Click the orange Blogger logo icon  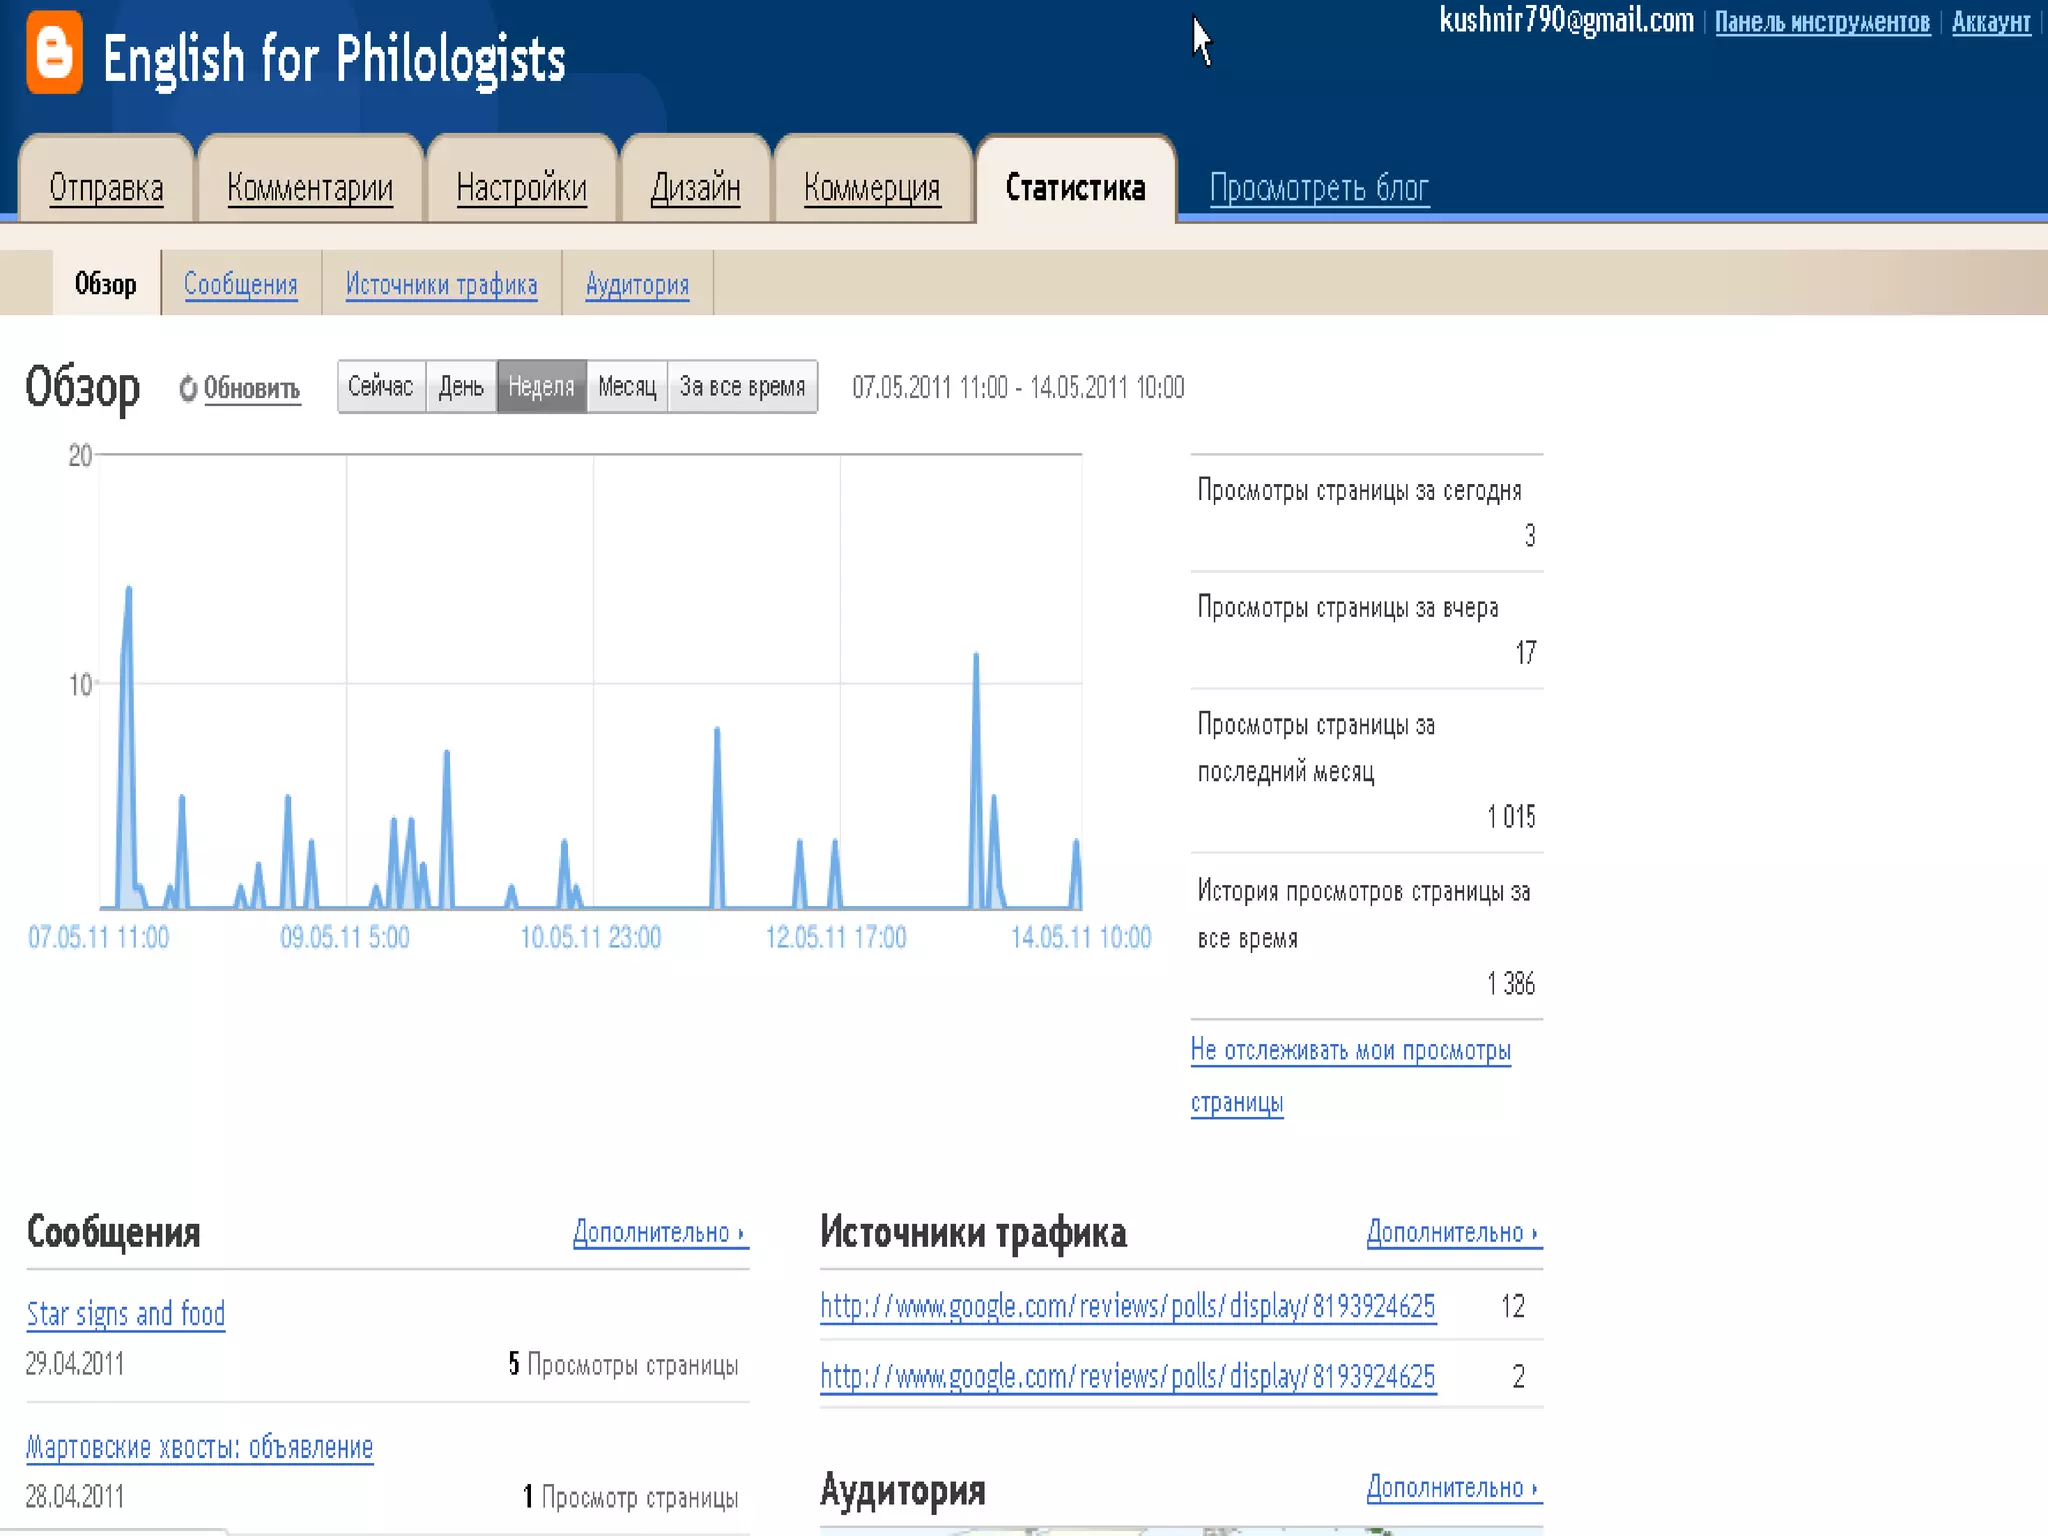pos(54,53)
